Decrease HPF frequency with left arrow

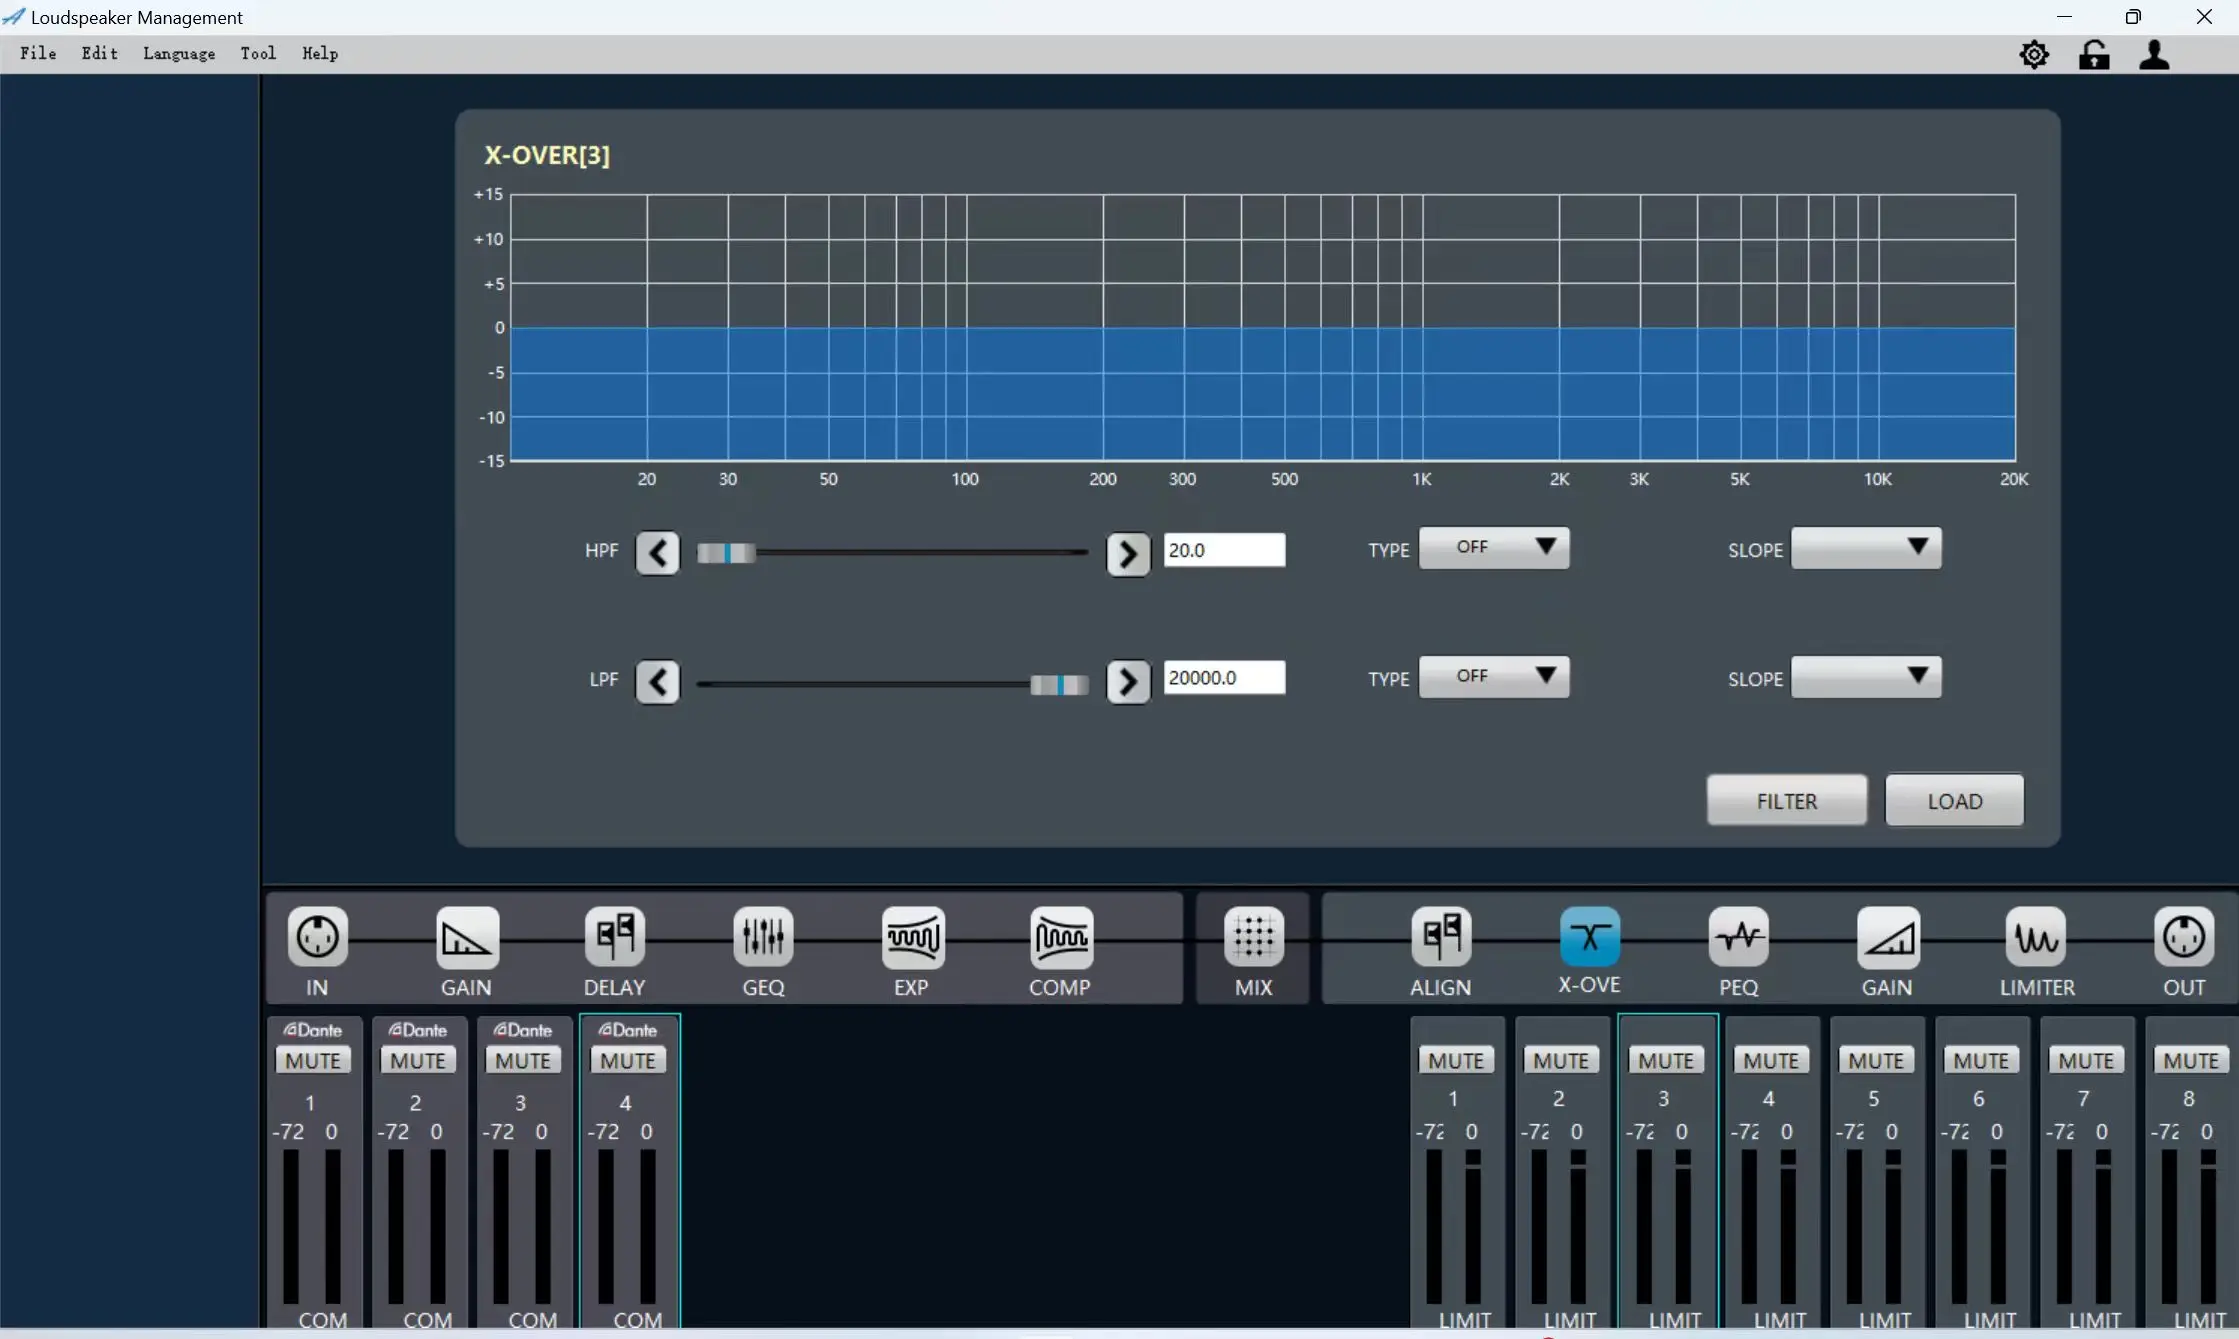coord(658,553)
